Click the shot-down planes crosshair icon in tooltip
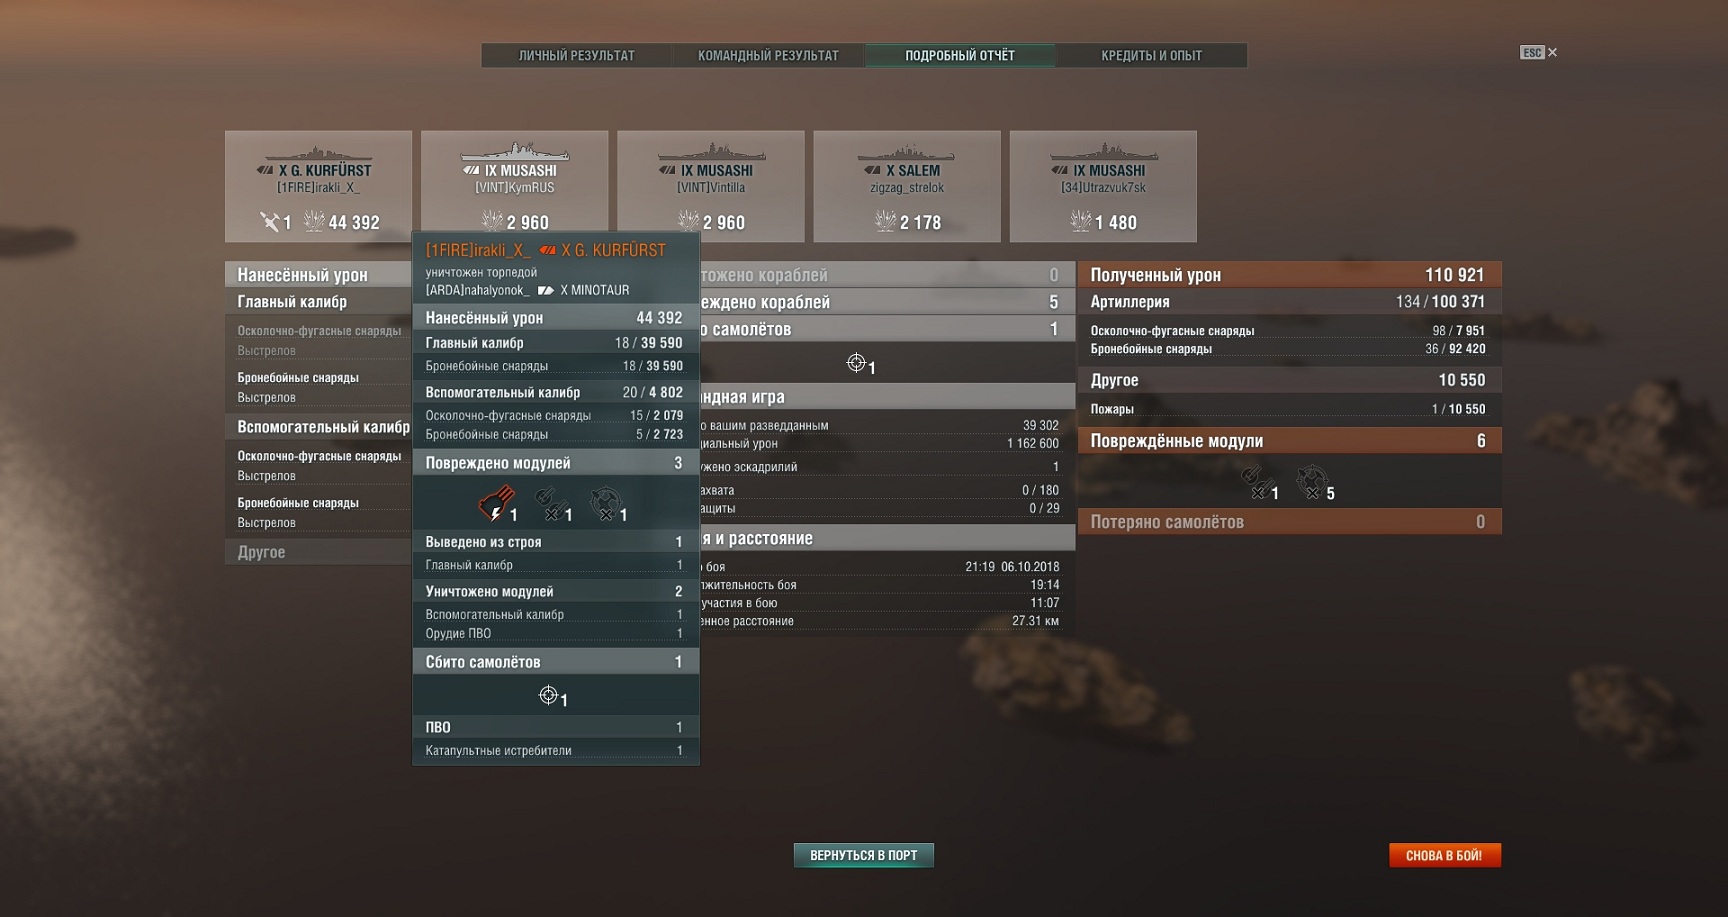Image resolution: width=1728 pixels, height=917 pixels. (548, 695)
